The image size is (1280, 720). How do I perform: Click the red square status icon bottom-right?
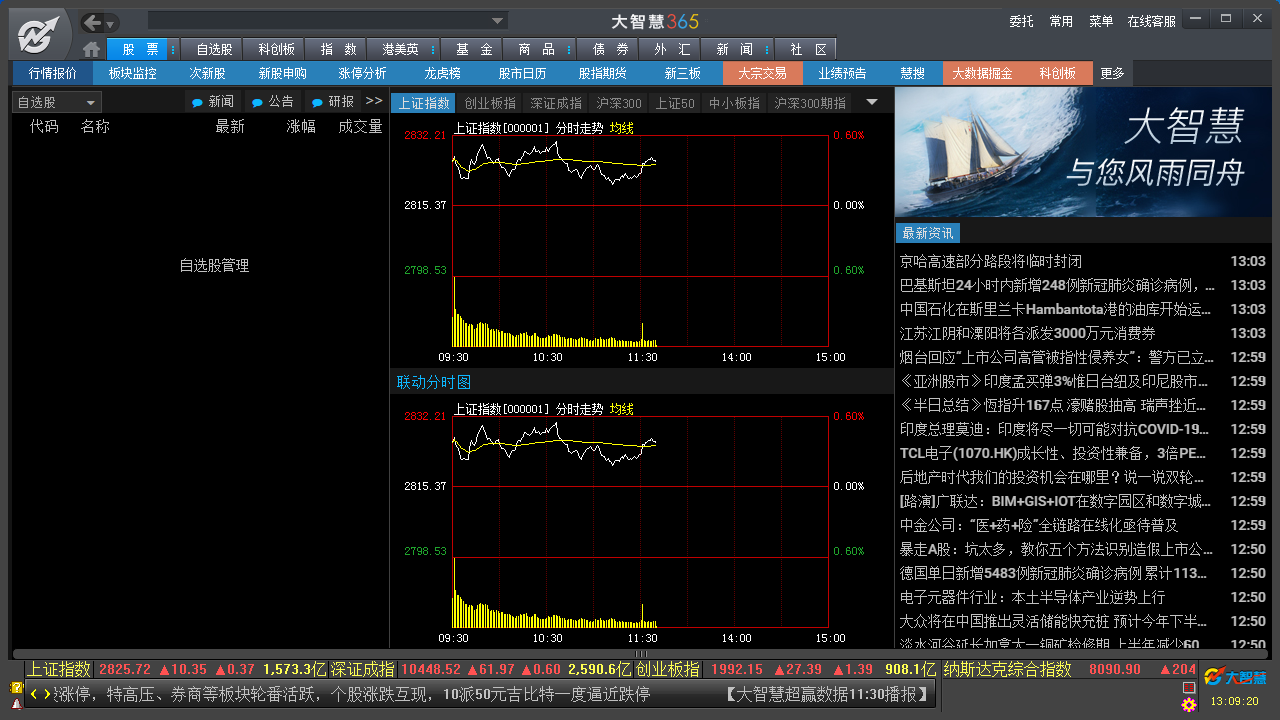pos(1189,688)
